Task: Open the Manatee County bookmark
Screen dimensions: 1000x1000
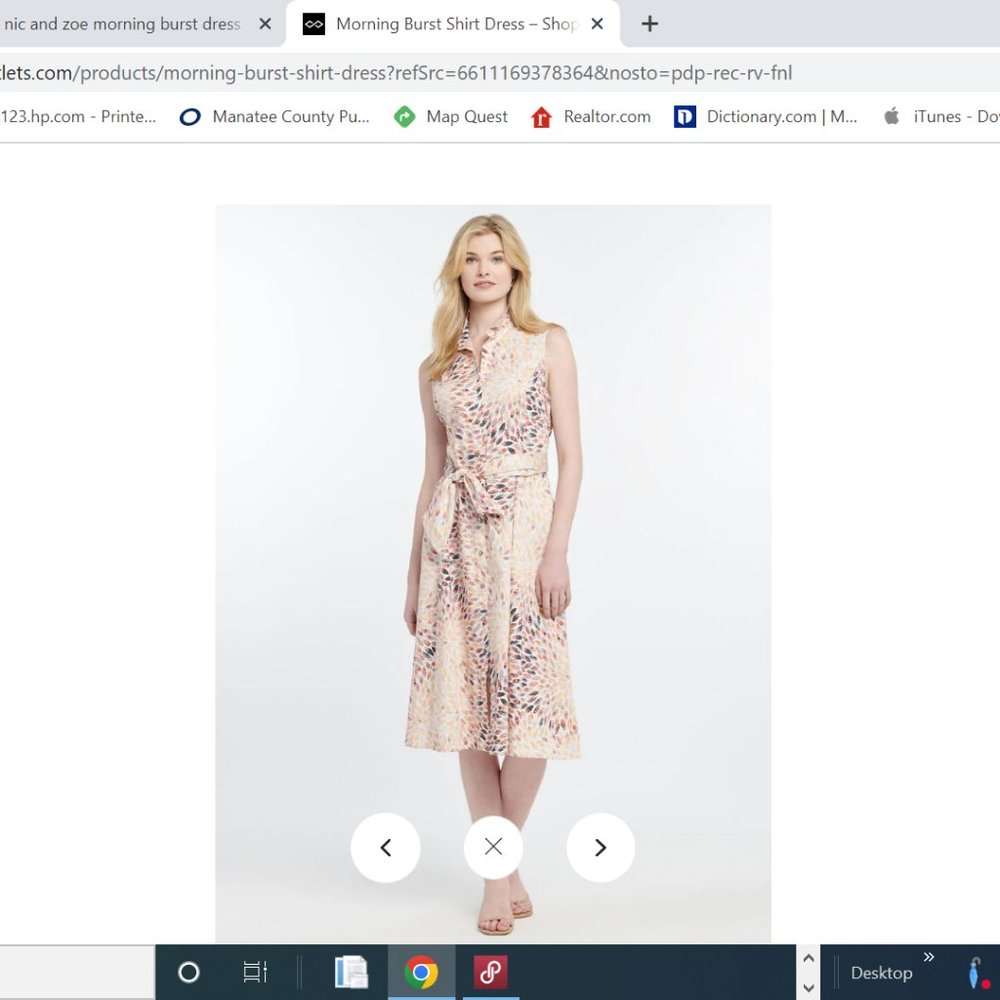Action: (275, 117)
